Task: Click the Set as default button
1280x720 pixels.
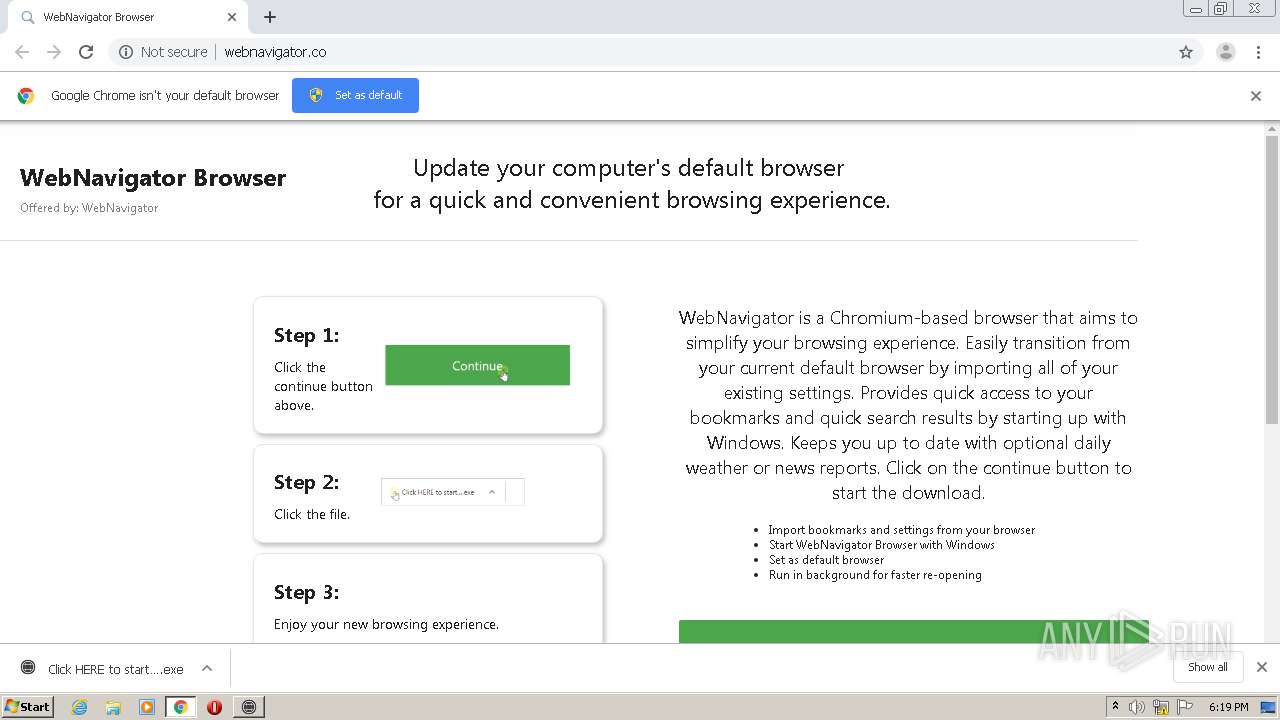Action: click(355, 95)
